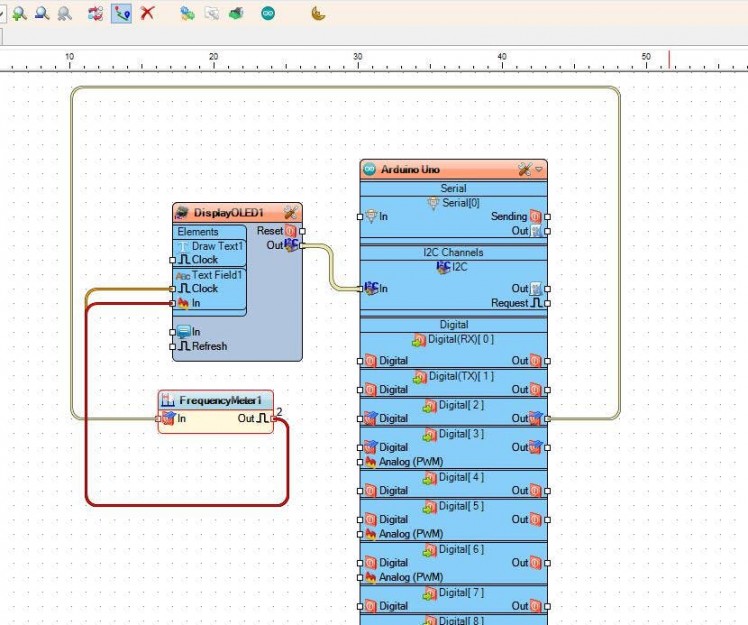Click the Serial[0] Sending pin

[547, 216]
